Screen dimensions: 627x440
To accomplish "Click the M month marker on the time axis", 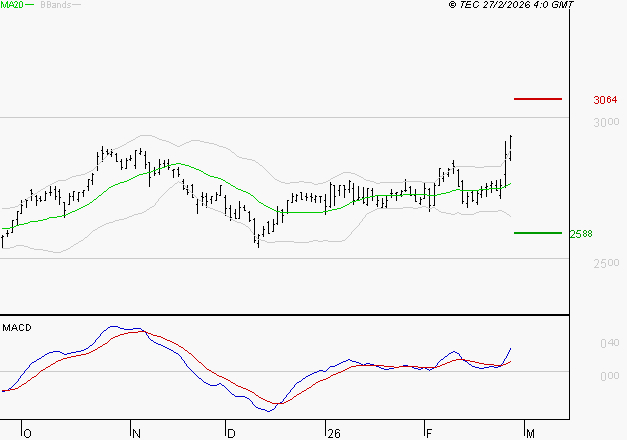I will [x=530, y=434].
